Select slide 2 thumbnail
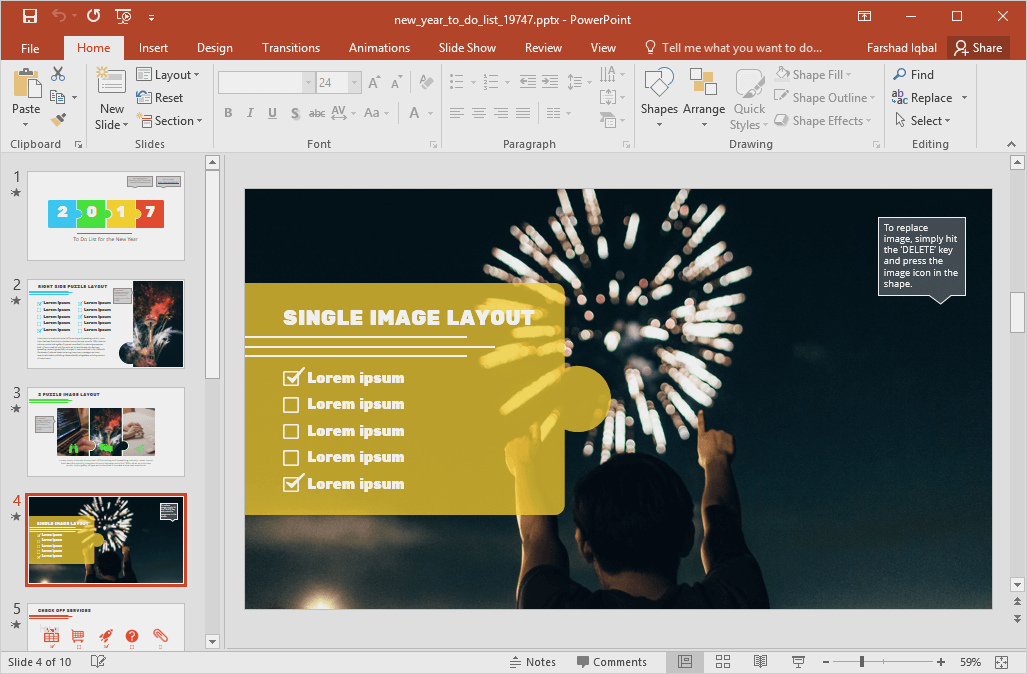Image resolution: width=1027 pixels, height=674 pixels. (x=105, y=324)
